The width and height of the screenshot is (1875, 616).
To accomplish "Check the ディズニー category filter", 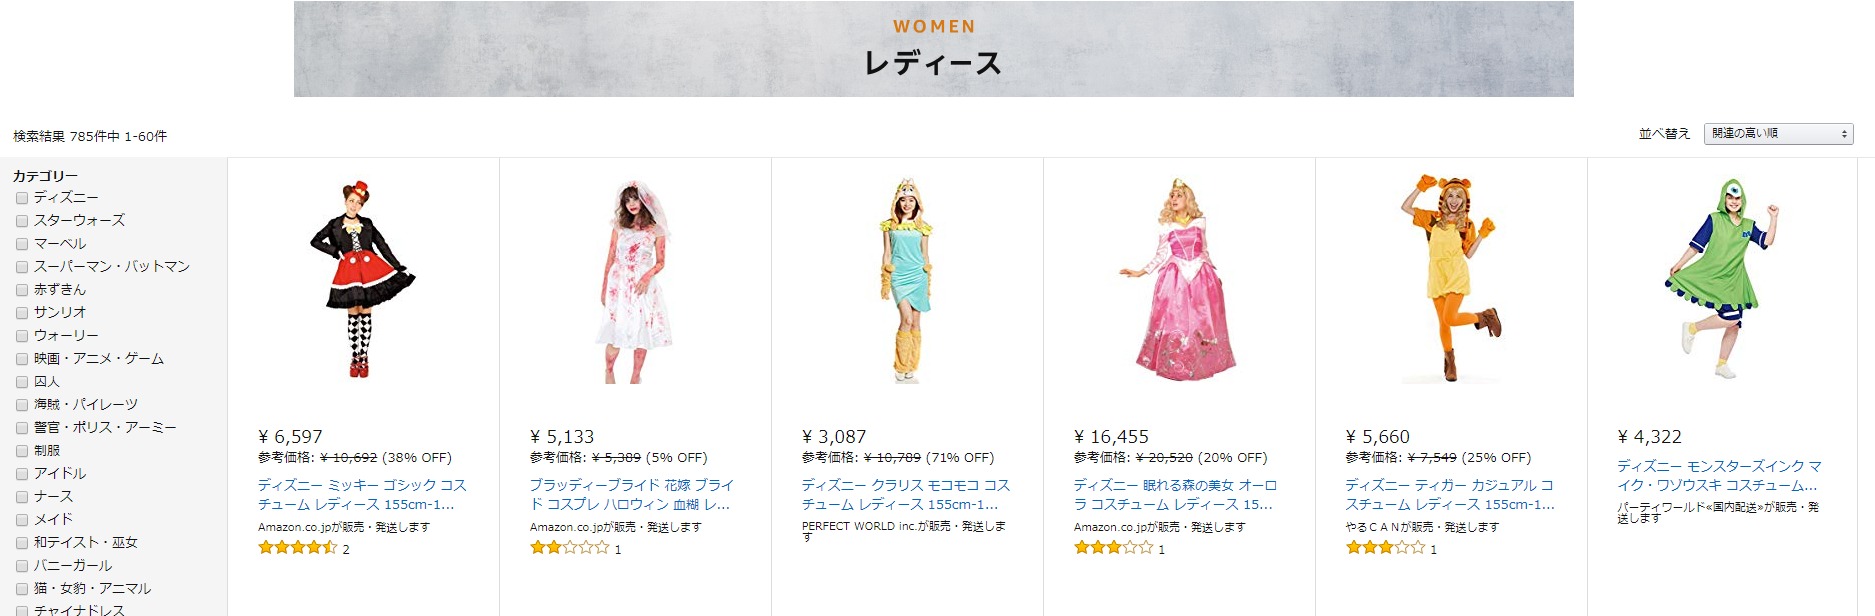I will coord(22,198).
